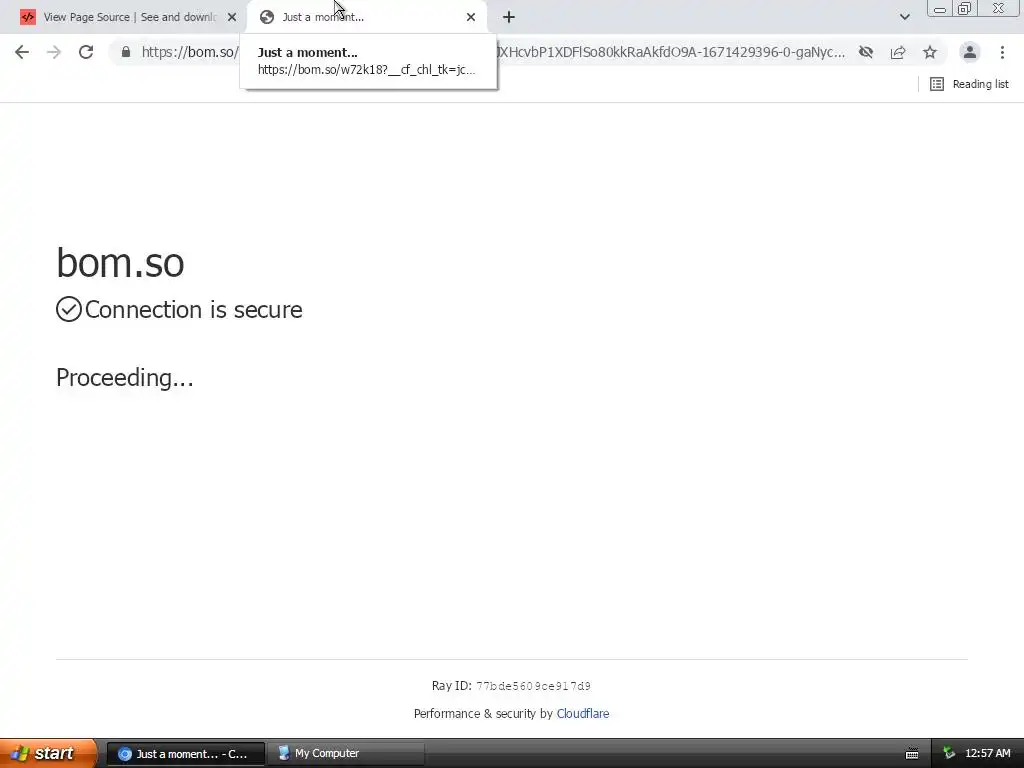
Task: Click the forward navigation arrow
Action: [54, 52]
